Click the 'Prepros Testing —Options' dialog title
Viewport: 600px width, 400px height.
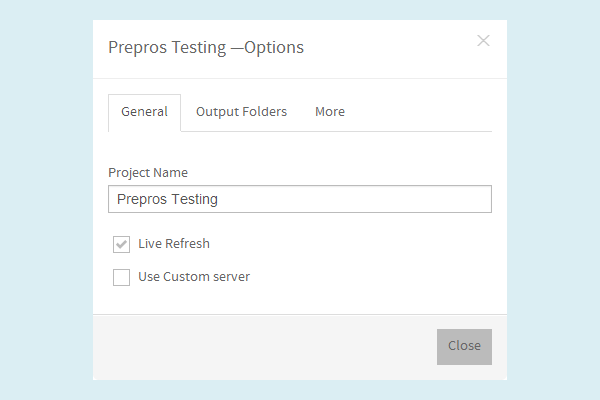[206, 47]
